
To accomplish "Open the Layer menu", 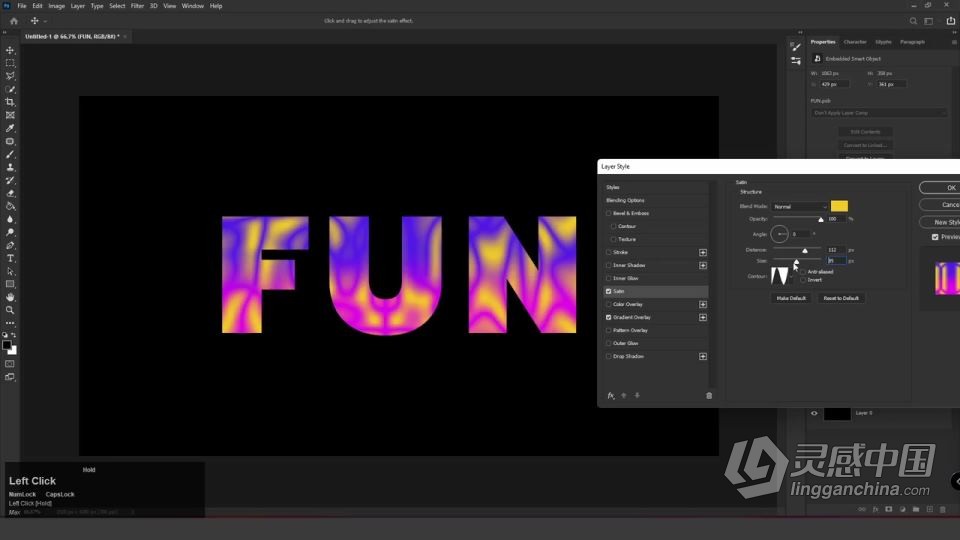I will pos(78,6).
